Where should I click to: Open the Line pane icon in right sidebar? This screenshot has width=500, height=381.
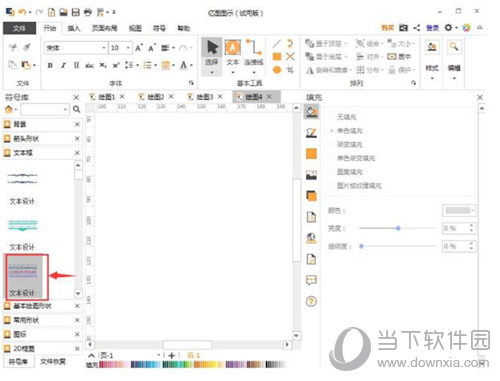(311, 133)
